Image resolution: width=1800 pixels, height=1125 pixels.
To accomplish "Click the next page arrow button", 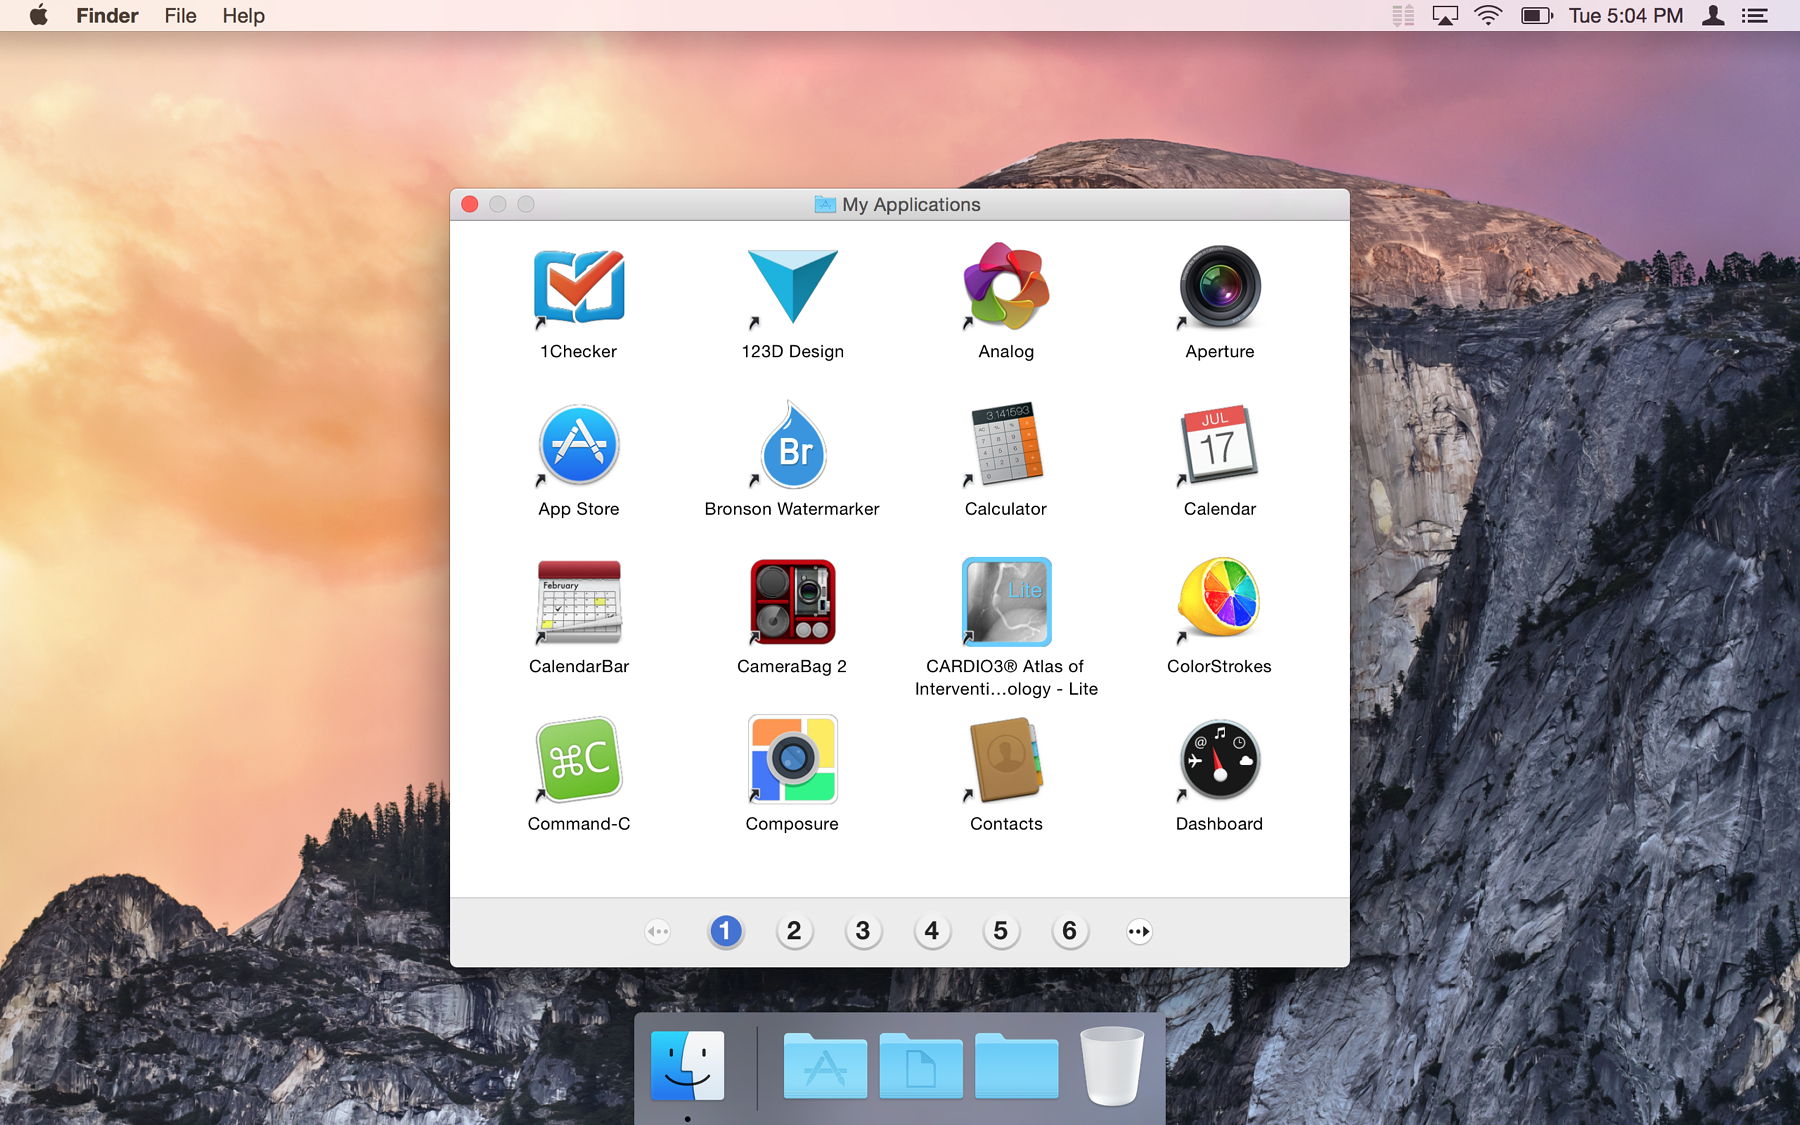I will [1139, 931].
